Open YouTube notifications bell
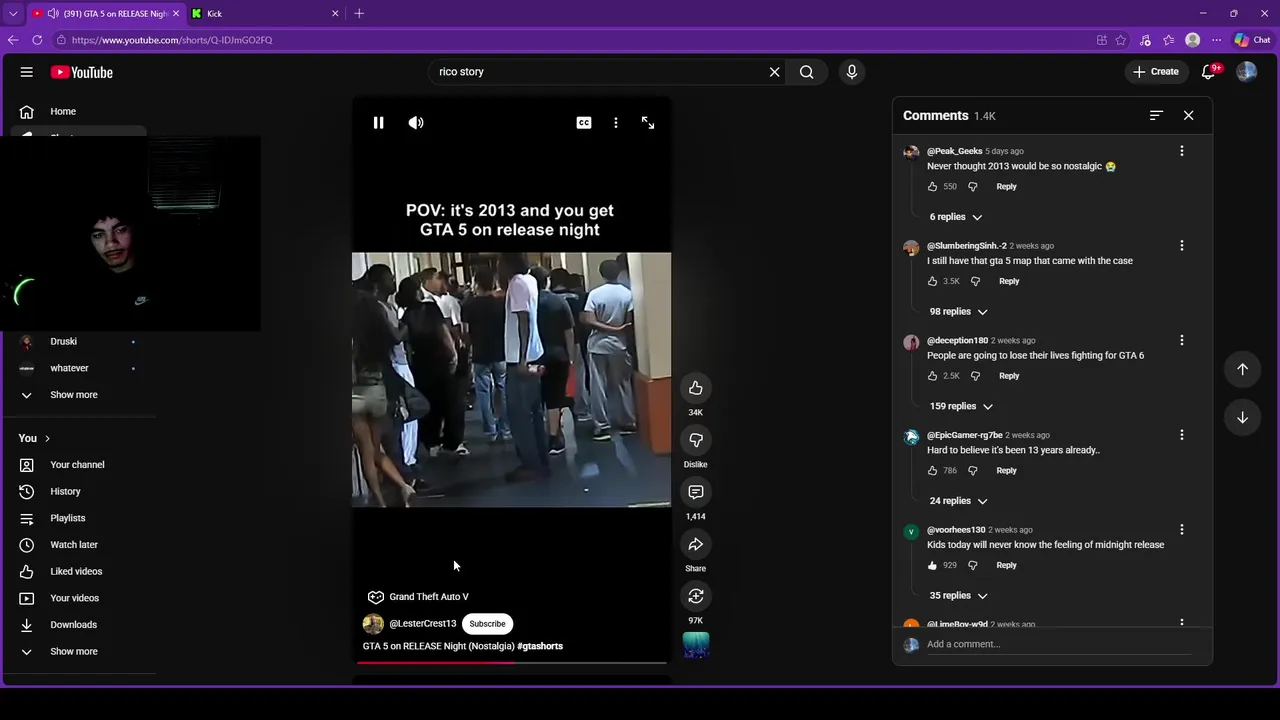Screen dimensions: 1280x720 pyautogui.click(x=1209, y=71)
